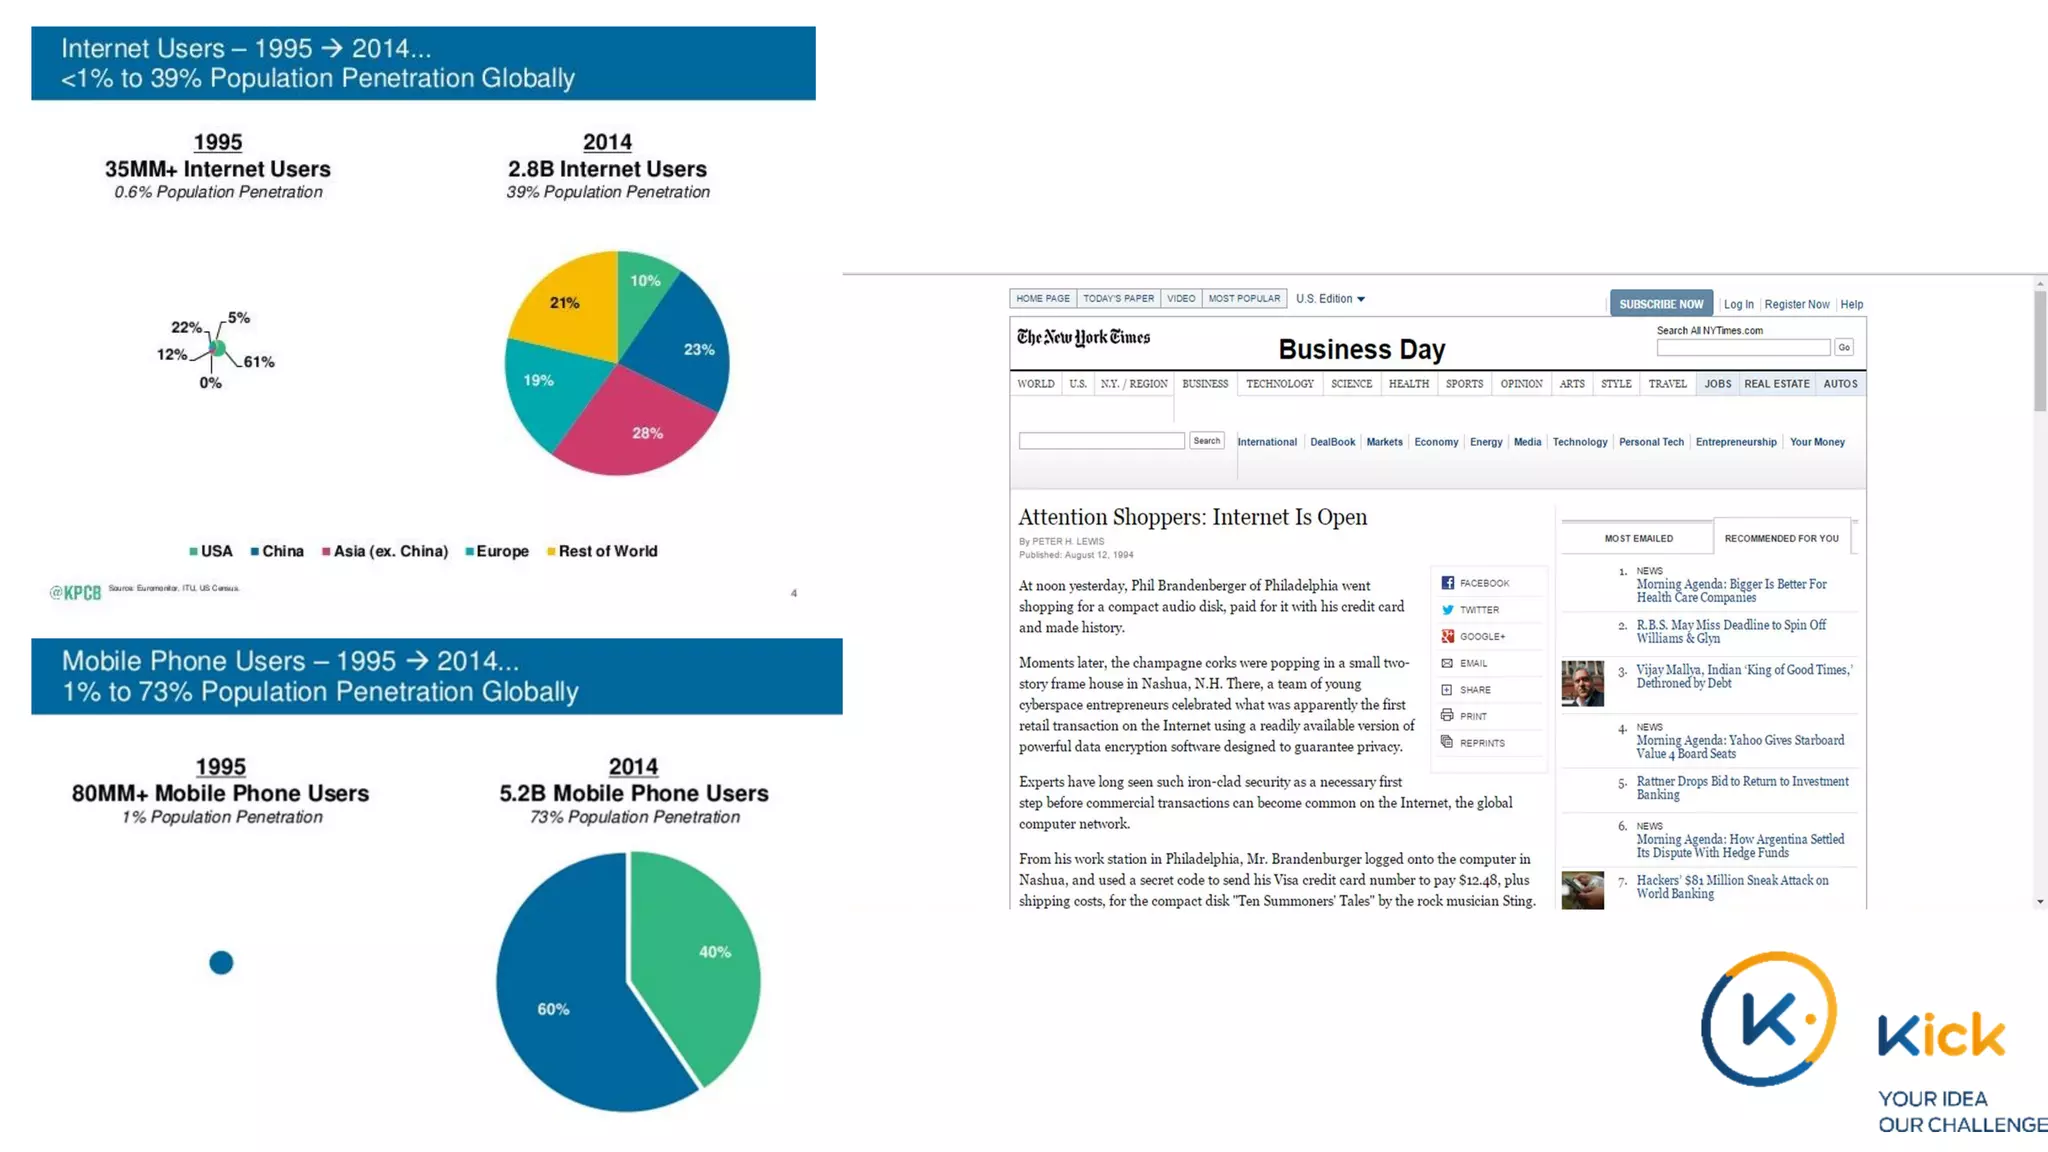Open the DealBook link
This screenshot has height=1152, width=2048.
[x=1332, y=442]
